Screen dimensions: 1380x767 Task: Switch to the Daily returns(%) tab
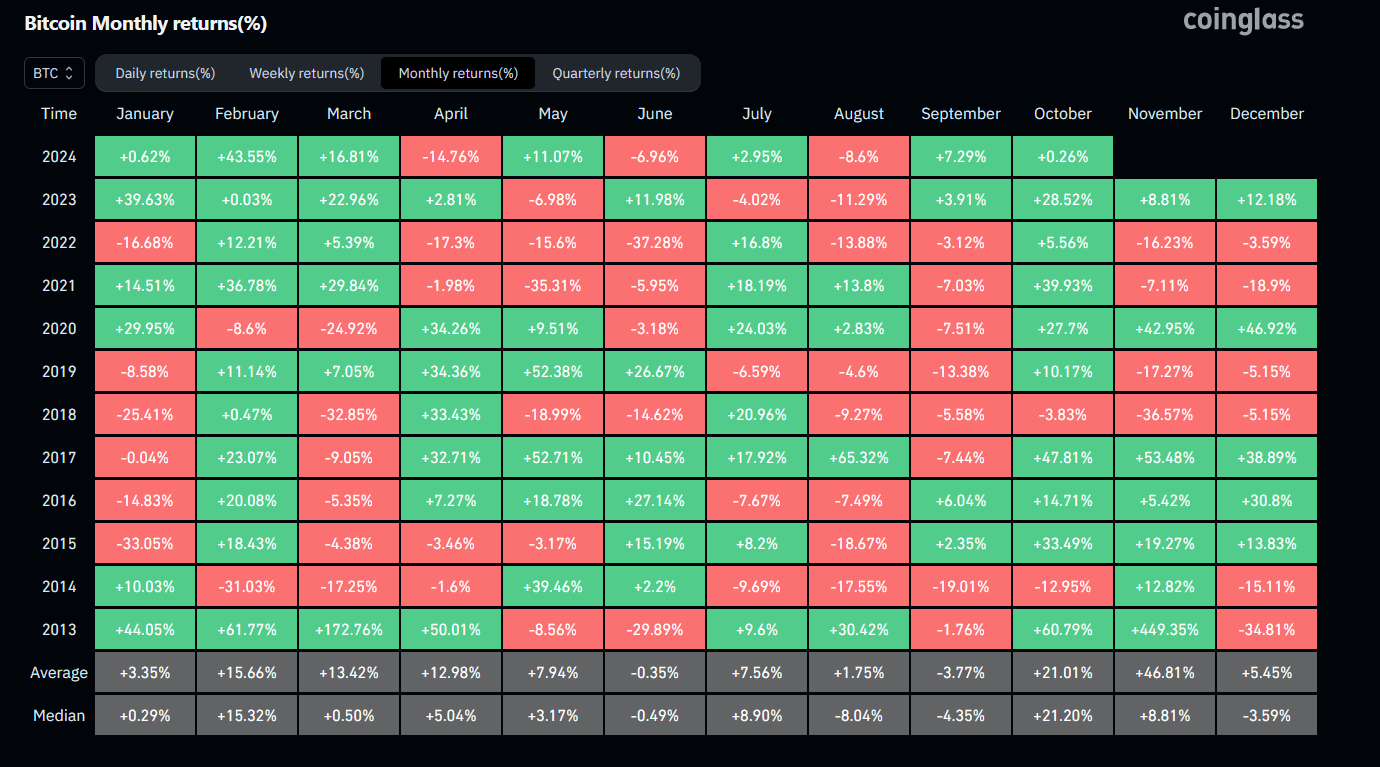[164, 73]
